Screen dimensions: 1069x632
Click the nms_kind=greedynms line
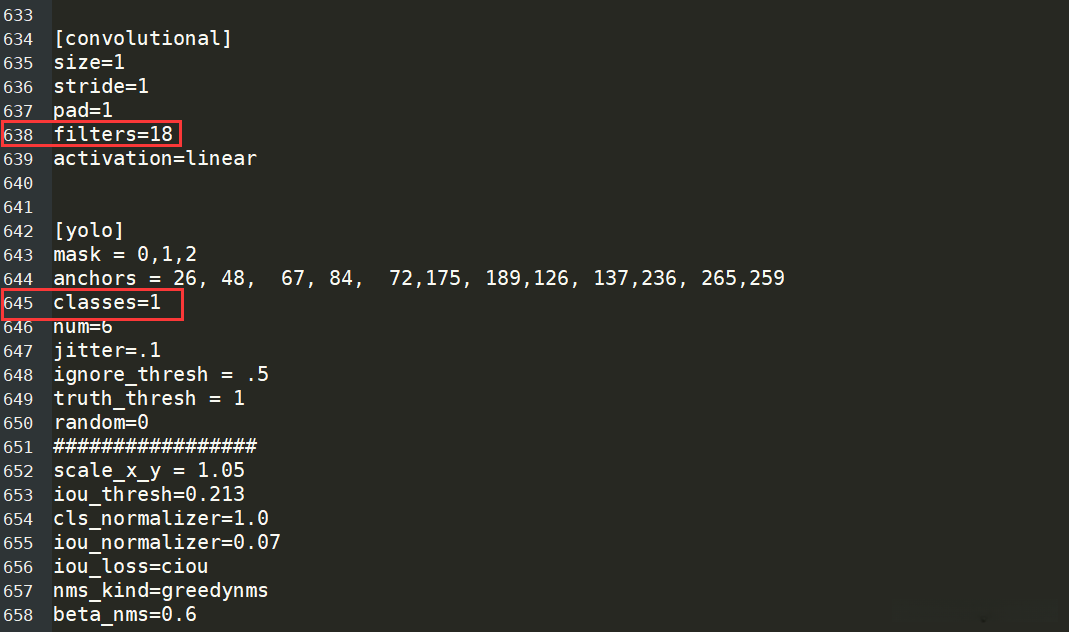[161, 590]
